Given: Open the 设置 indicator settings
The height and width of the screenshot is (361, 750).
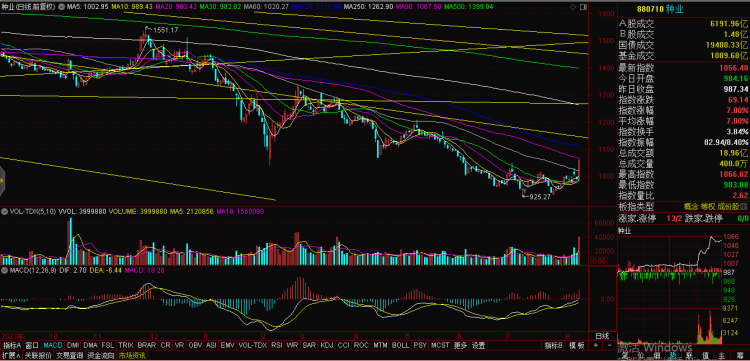Looking at the screenshot, I should (478, 345).
